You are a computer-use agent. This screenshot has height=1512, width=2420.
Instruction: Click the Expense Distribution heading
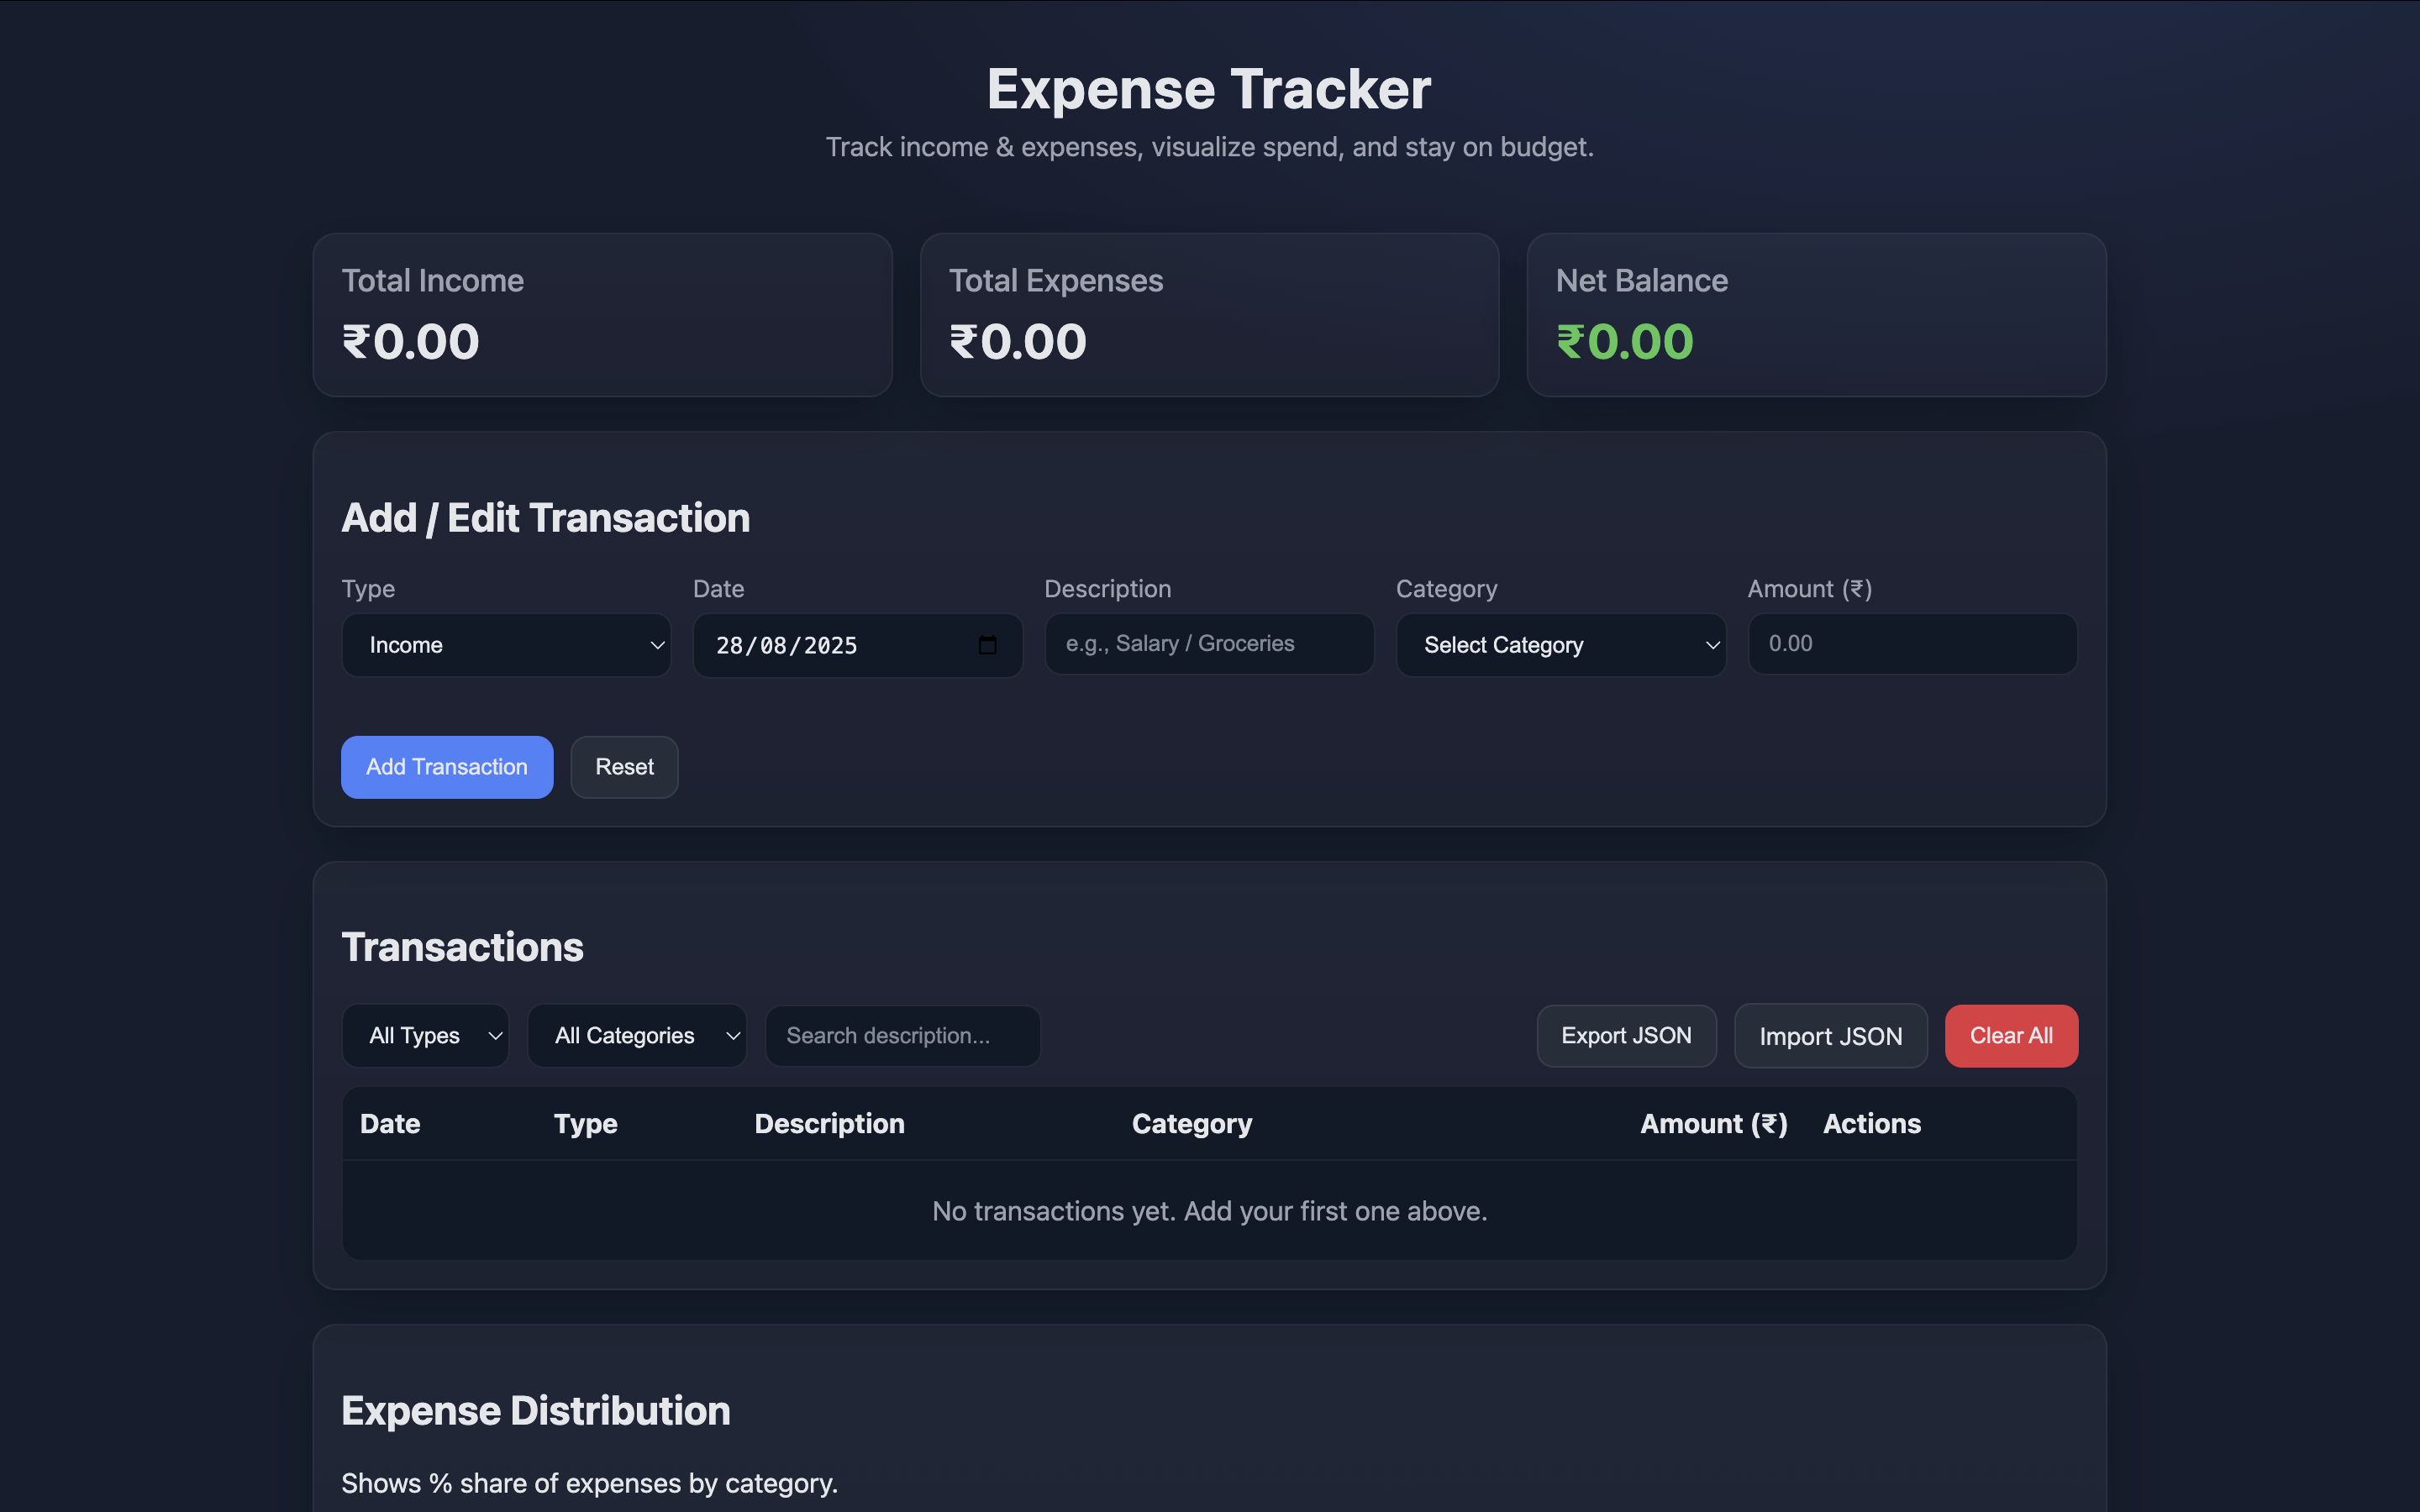coord(536,1411)
